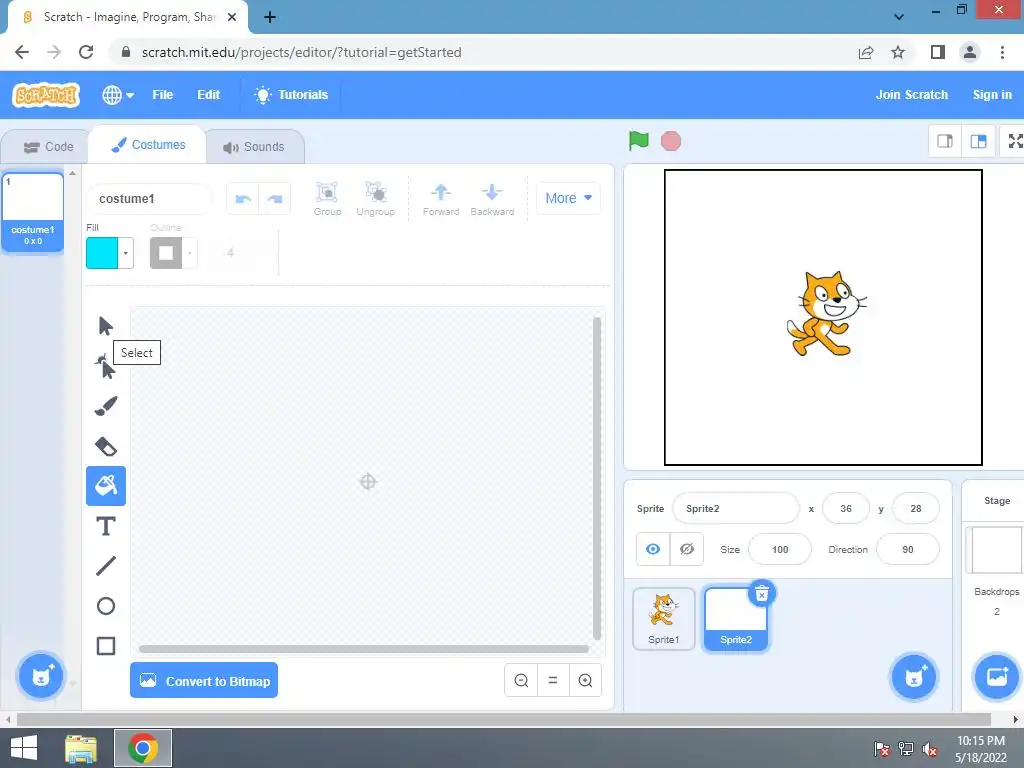The width and height of the screenshot is (1024, 768).
Task: Switch to the Sounds tab
Action: click(x=254, y=147)
